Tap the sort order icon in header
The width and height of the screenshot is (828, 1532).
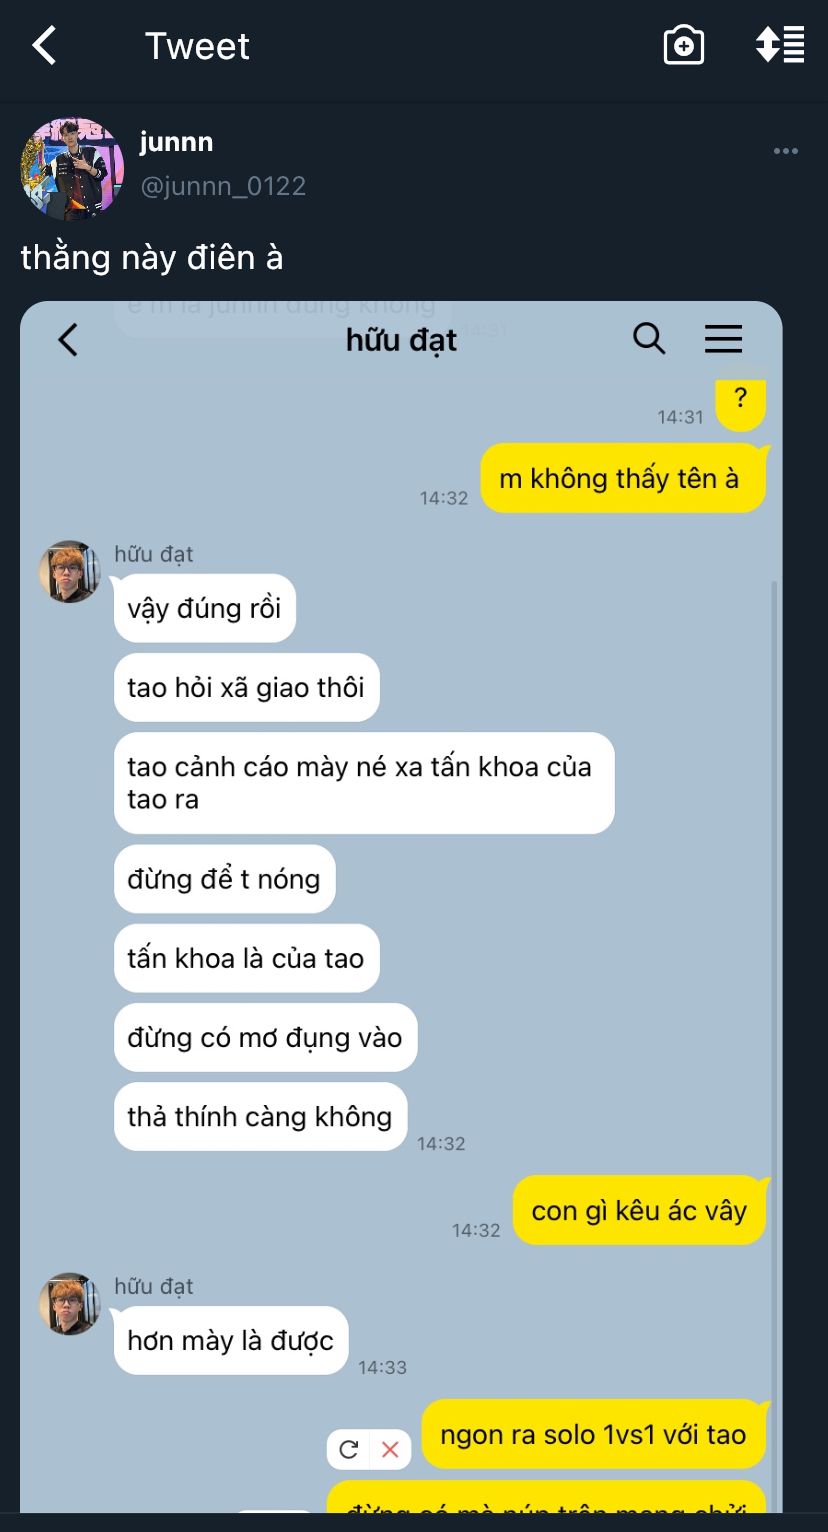pyautogui.click(x=780, y=46)
